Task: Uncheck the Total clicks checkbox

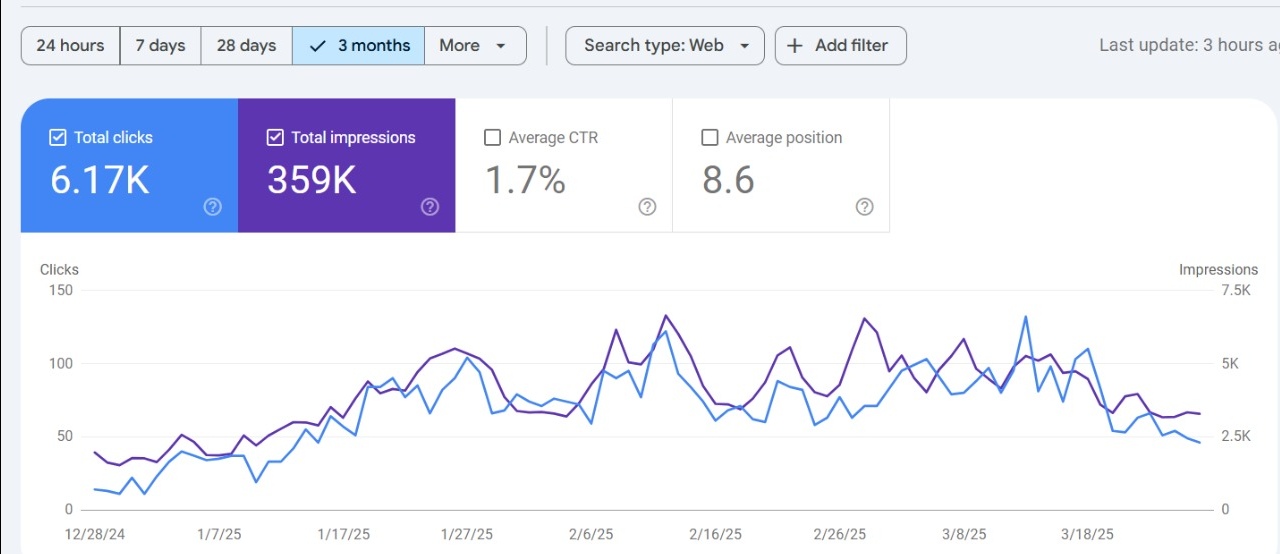Action: [x=58, y=138]
